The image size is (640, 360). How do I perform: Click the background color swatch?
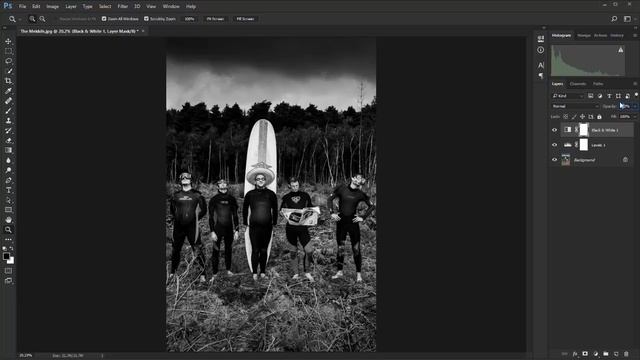pyautogui.click(x=11, y=261)
